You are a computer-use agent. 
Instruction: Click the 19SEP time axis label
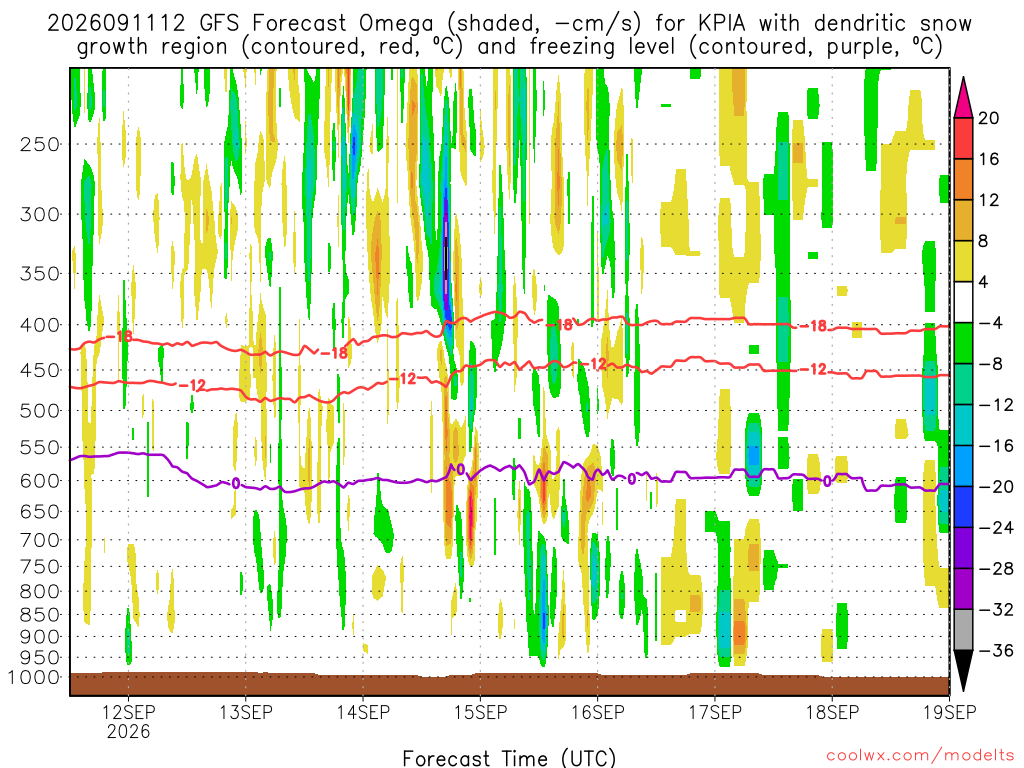coord(949,712)
